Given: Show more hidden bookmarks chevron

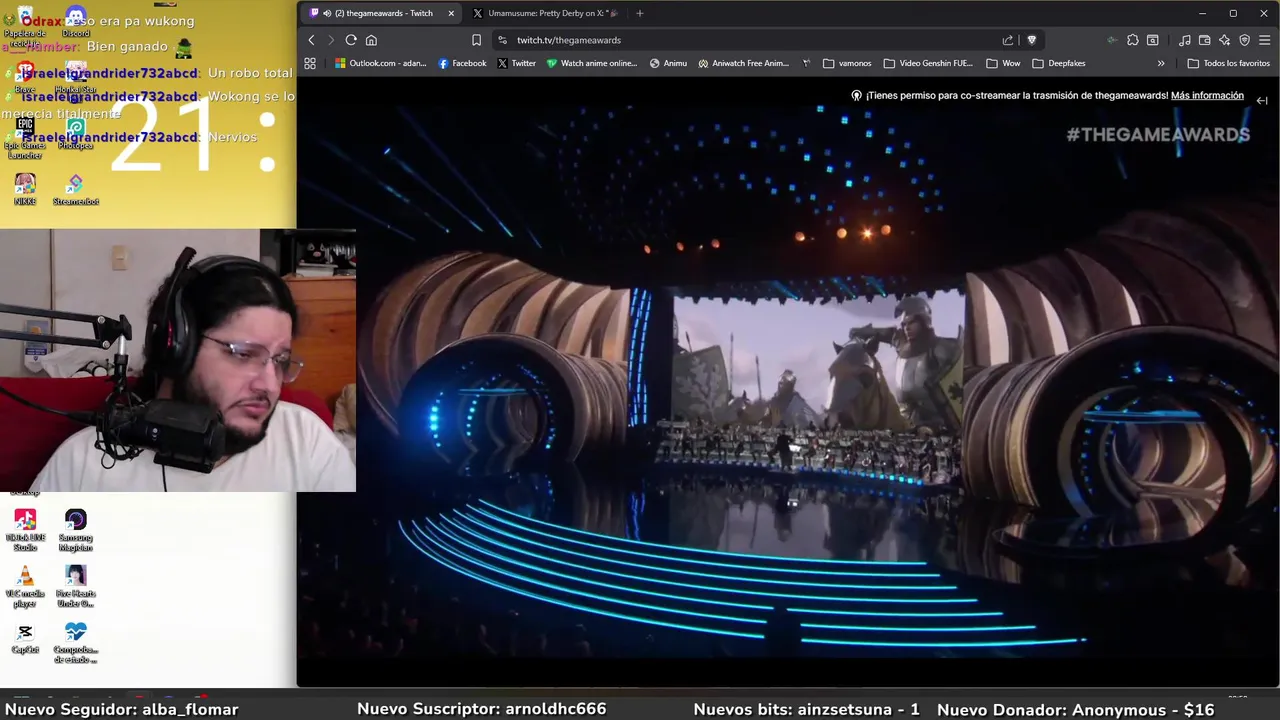Looking at the screenshot, I should tap(1161, 63).
